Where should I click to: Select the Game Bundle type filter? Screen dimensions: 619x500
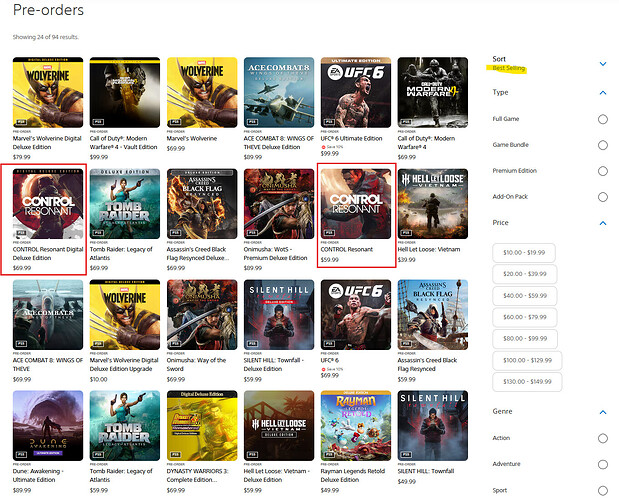click(602, 145)
